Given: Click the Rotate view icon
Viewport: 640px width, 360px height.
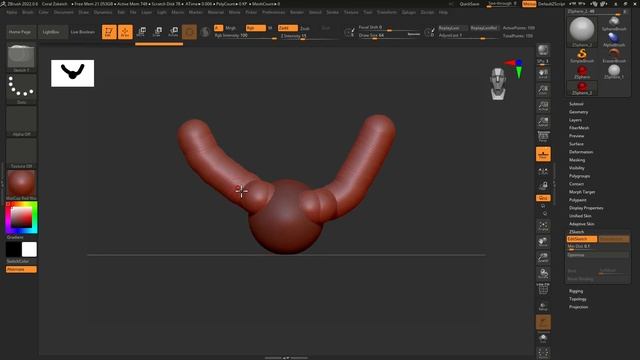Looking at the screenshot, I should tap(543, 273).
